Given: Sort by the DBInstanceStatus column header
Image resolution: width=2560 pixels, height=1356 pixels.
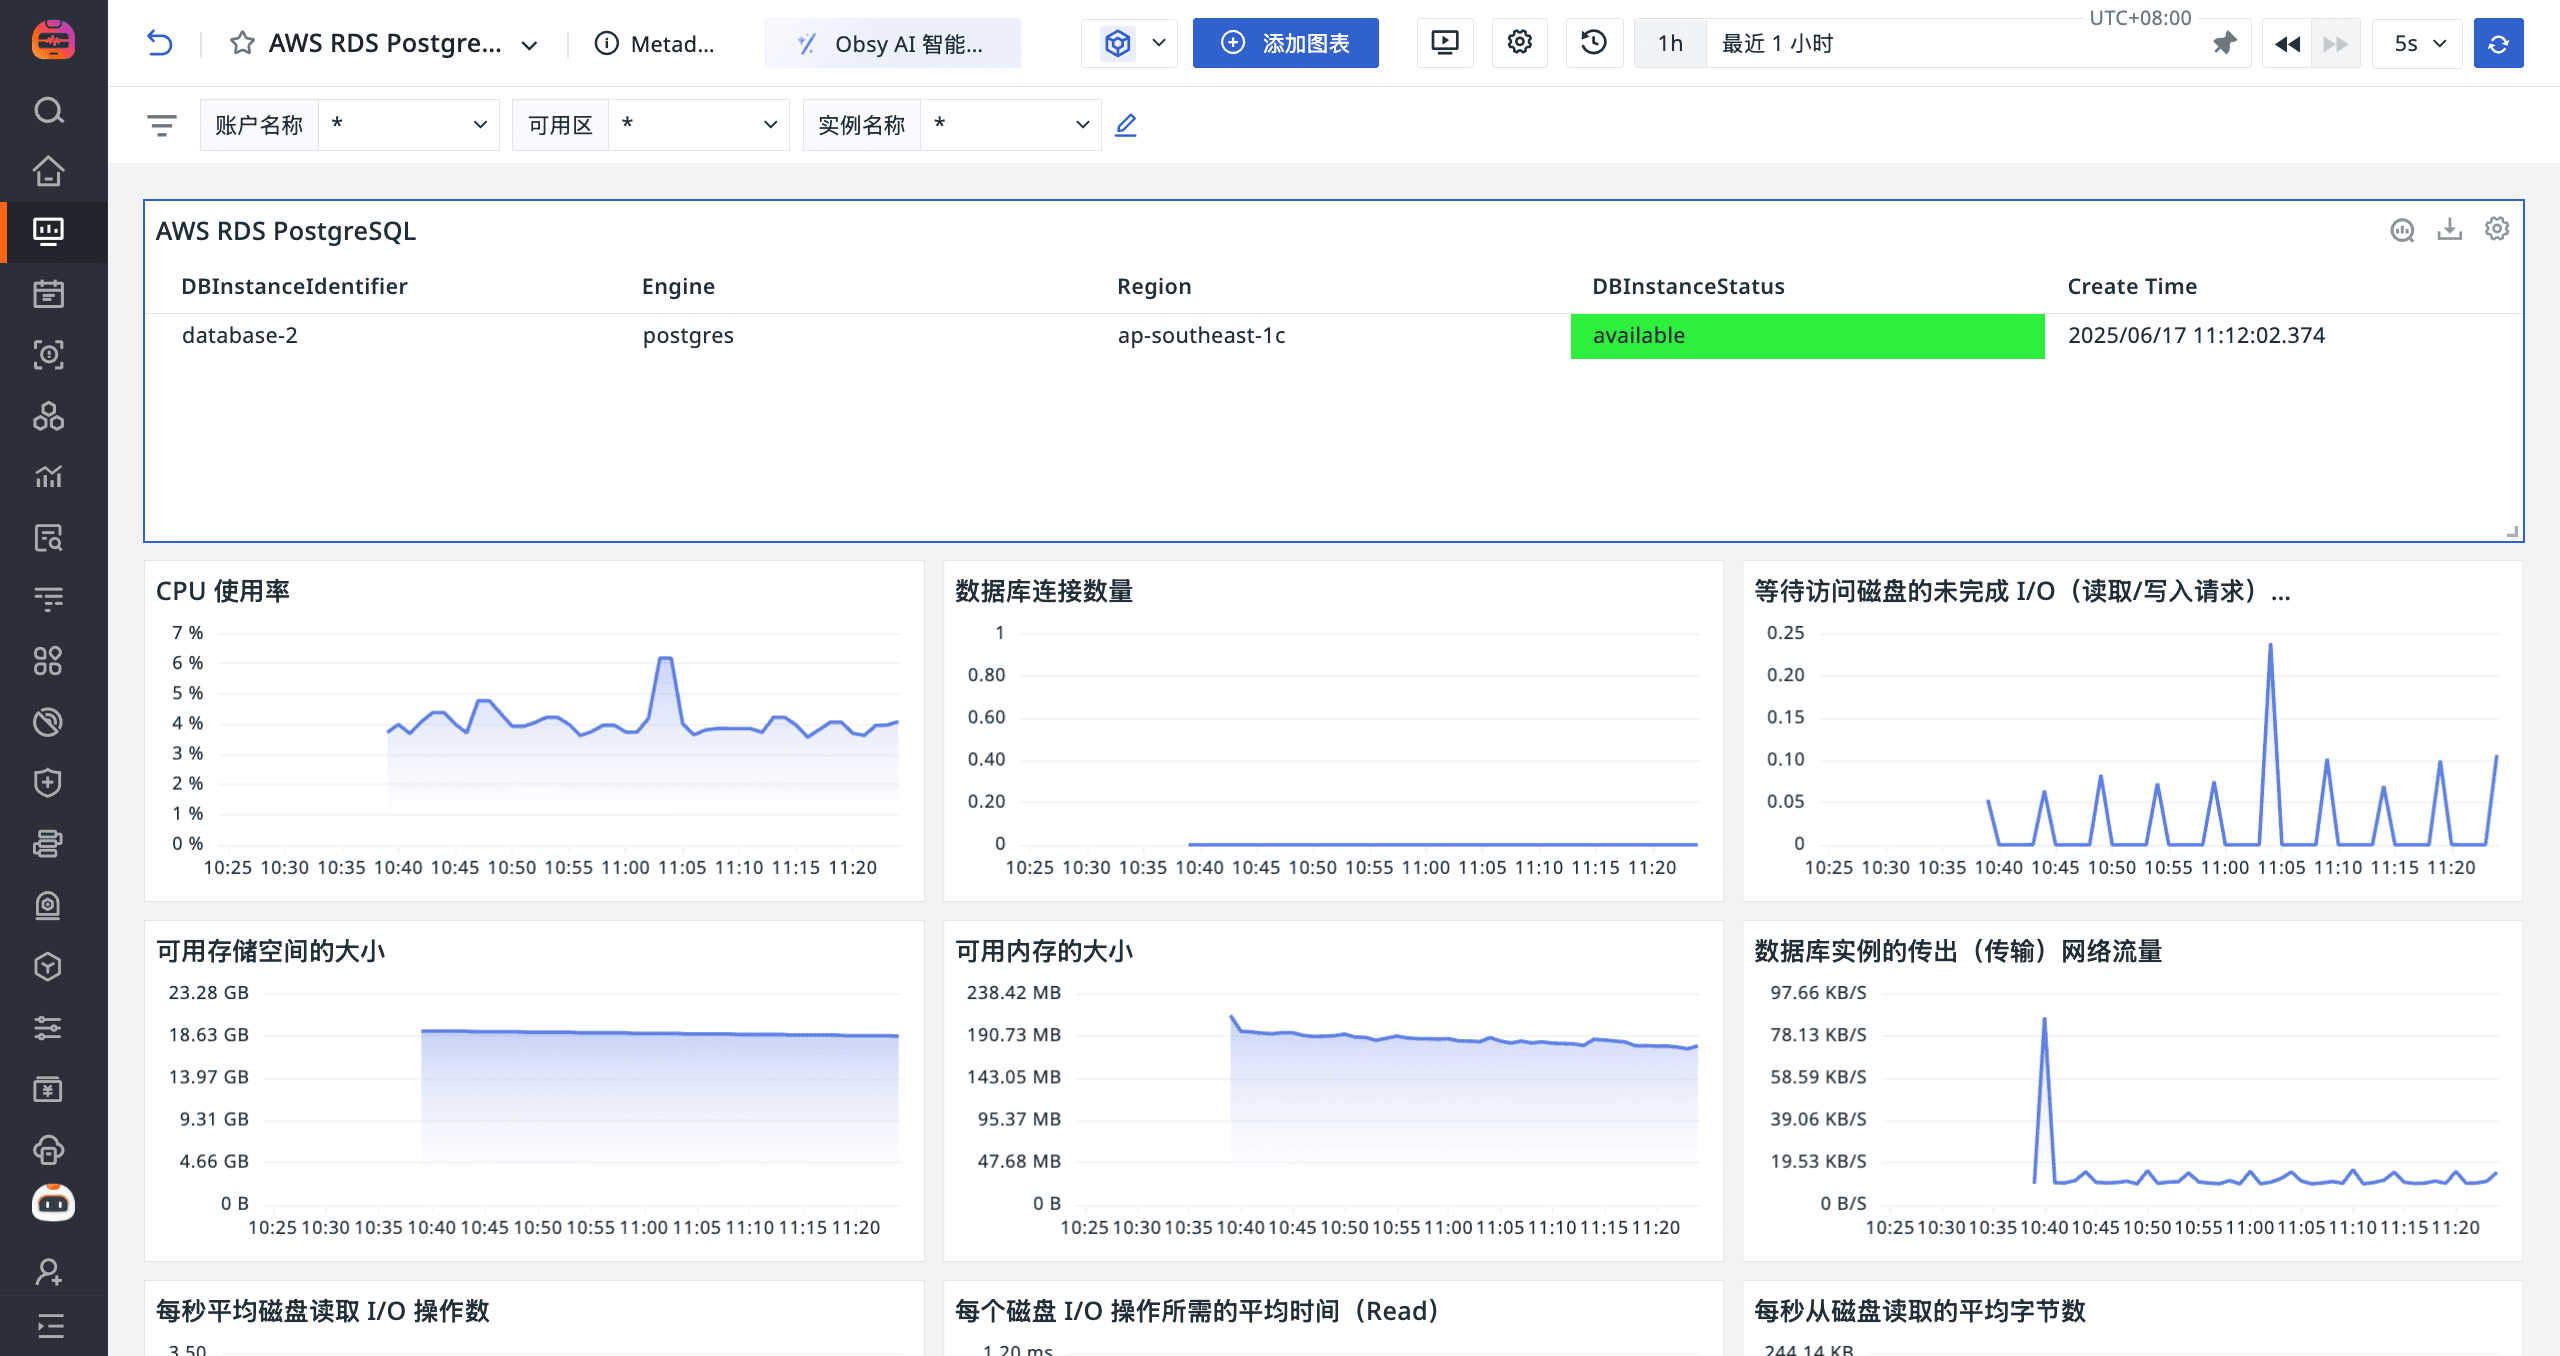Looking at the screenshot, I should coord(1688,286).
